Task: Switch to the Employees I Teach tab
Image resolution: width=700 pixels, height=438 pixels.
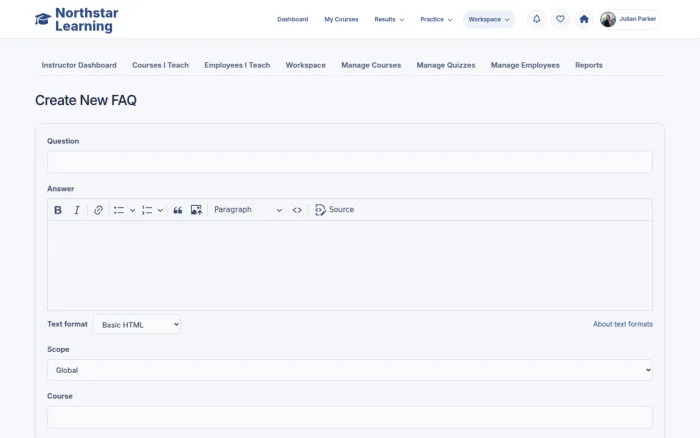Action: click(x=237, y=65)
